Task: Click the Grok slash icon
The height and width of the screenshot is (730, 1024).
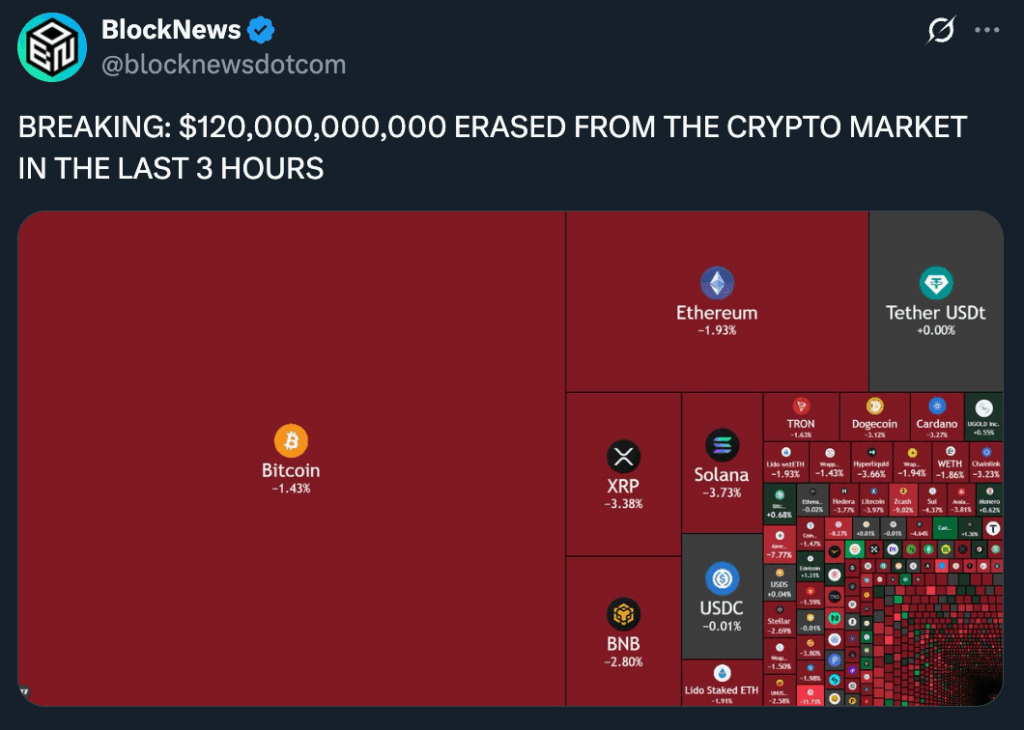Action: point(940,31)
